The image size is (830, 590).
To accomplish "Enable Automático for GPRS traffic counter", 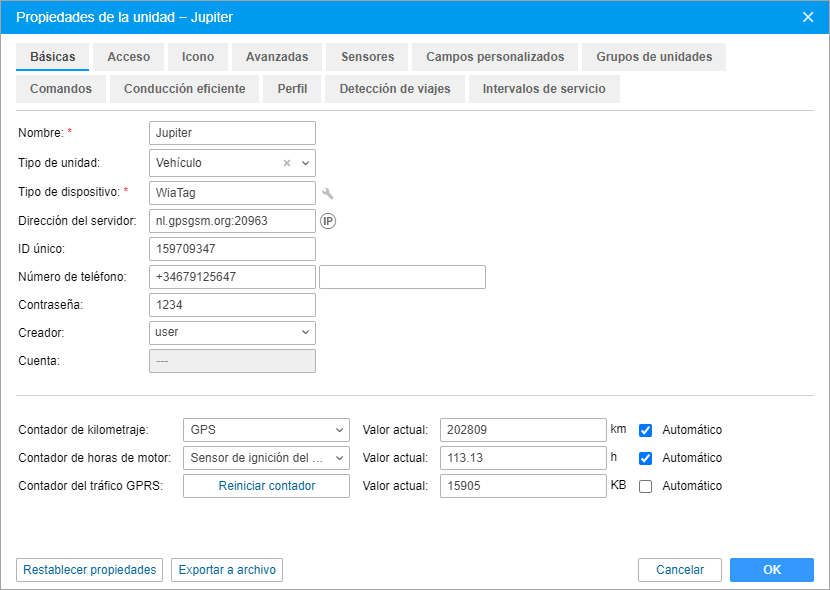I will (646, 486).
